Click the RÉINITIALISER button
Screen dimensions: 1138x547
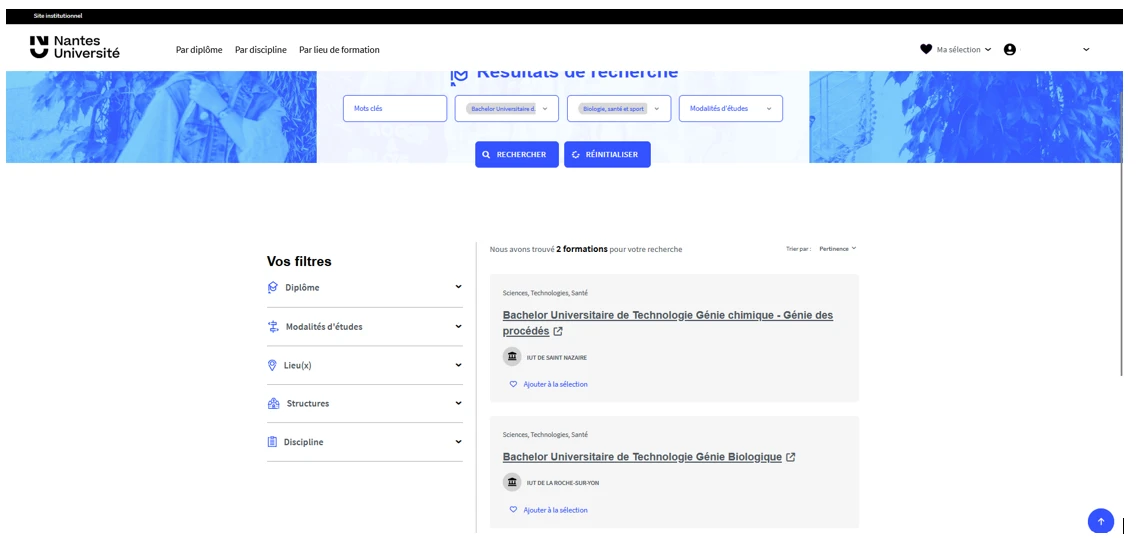tap(607, 155)
